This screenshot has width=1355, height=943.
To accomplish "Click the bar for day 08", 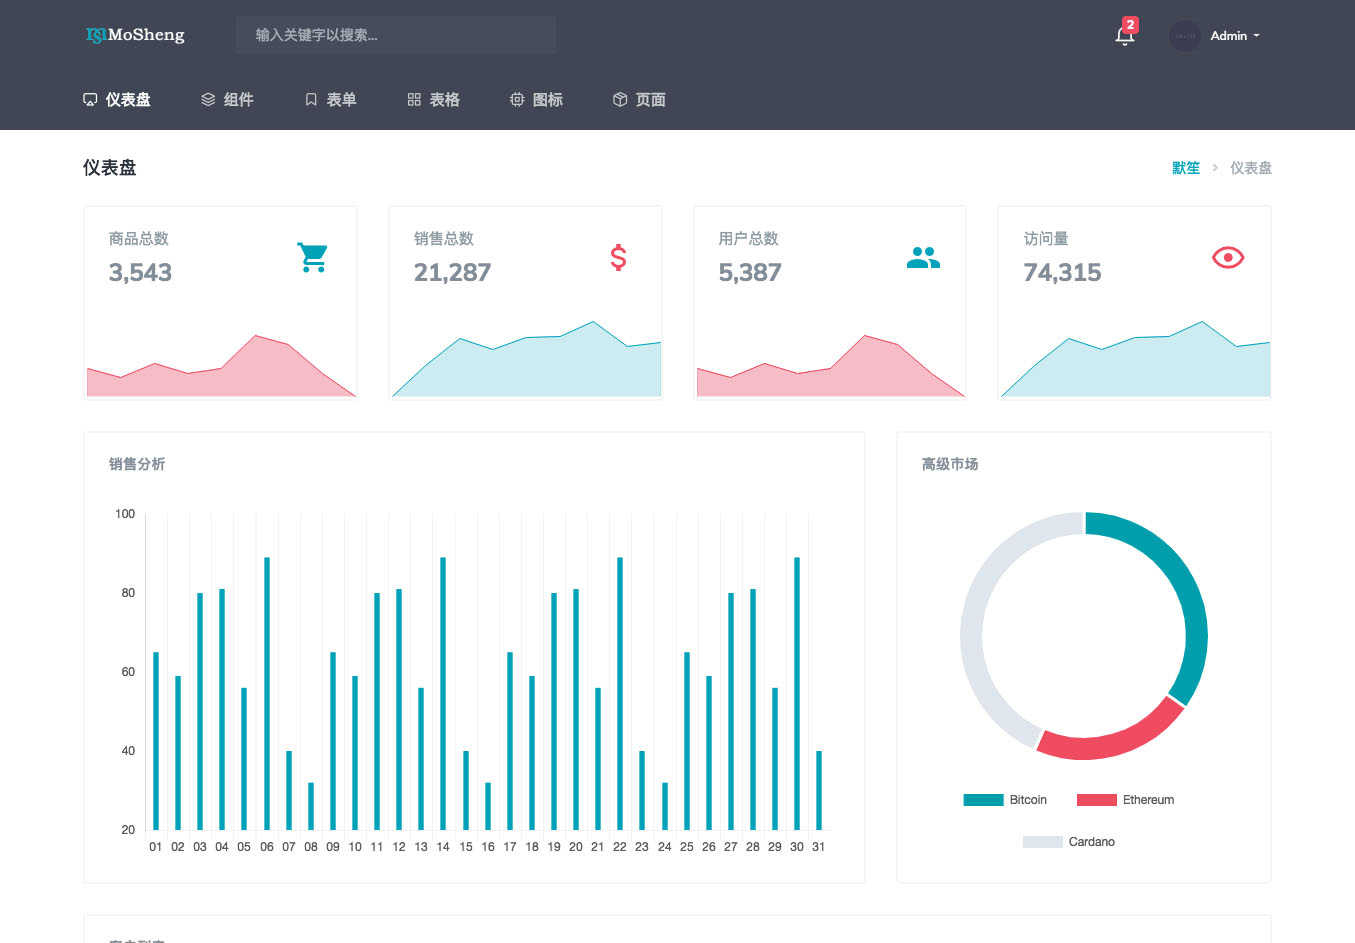I will pyautogui.click(x=311, y=806).
